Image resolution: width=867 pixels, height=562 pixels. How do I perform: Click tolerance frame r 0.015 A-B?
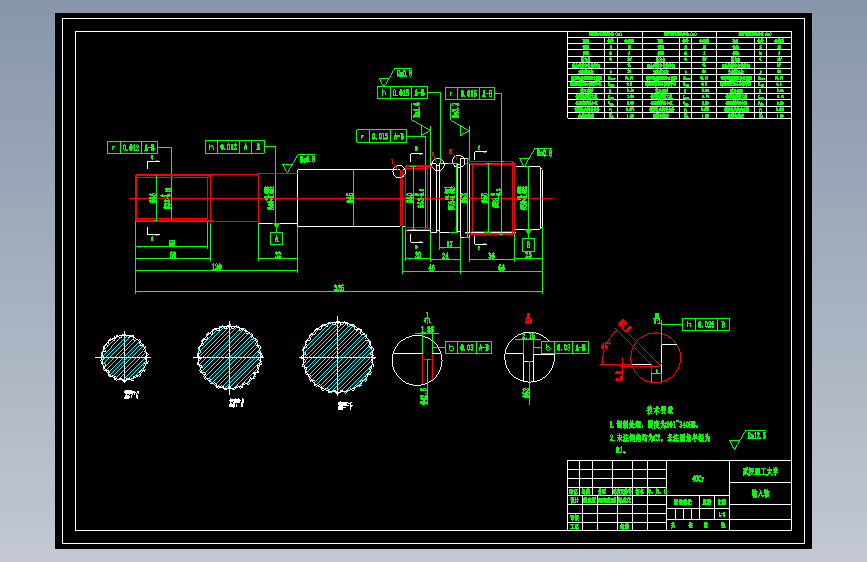coord(382,136)
